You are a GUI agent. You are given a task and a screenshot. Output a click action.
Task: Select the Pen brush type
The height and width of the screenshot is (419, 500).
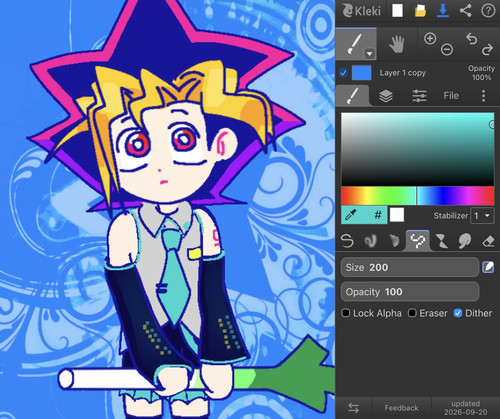347,241
